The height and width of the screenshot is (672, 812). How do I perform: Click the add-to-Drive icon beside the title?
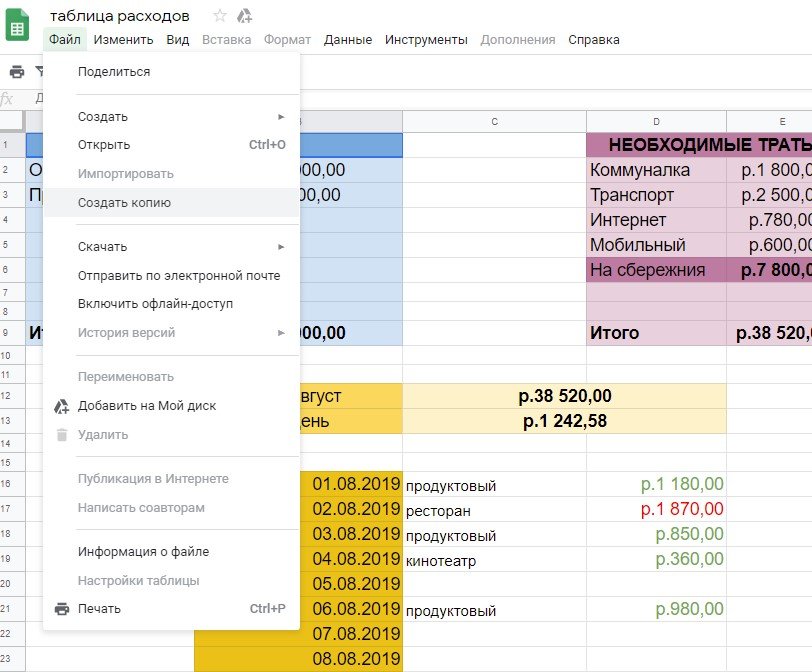tap(245, 16)
